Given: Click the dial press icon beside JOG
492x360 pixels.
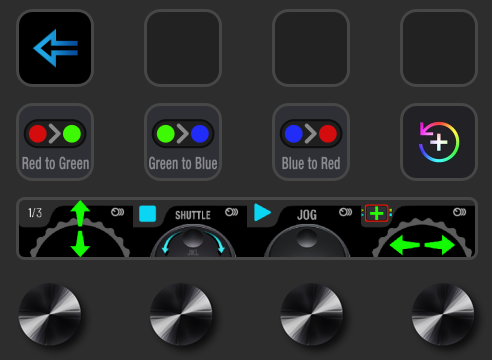Looking at the screenshot, I should pos(346,212).
